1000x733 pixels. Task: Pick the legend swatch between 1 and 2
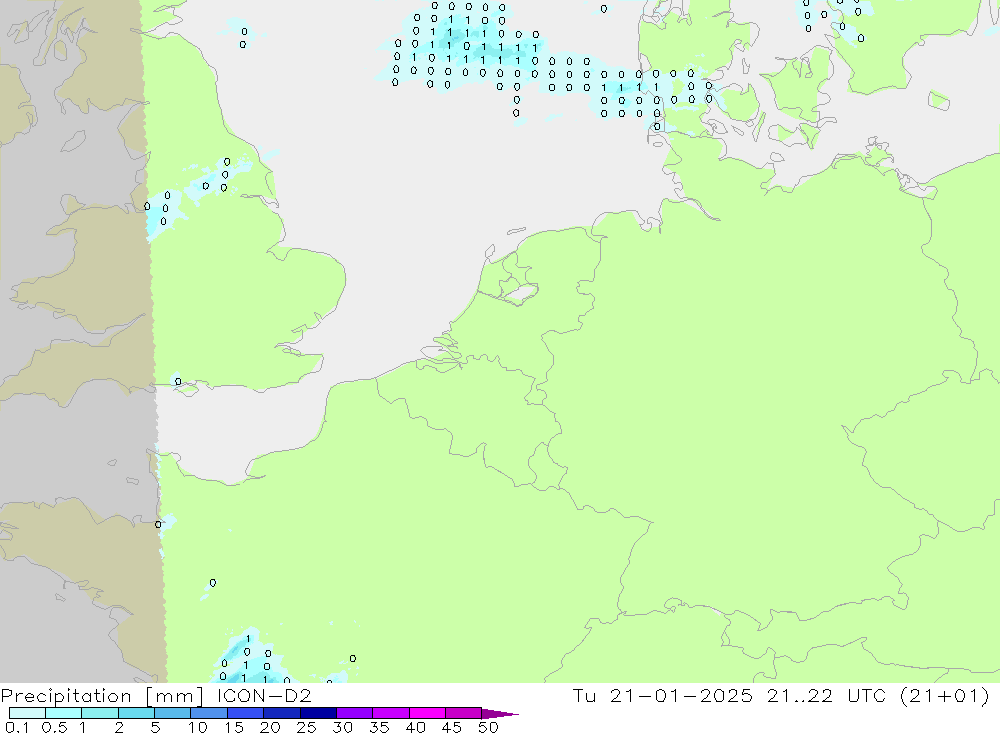pyautogui.click(x=99, y=713)
